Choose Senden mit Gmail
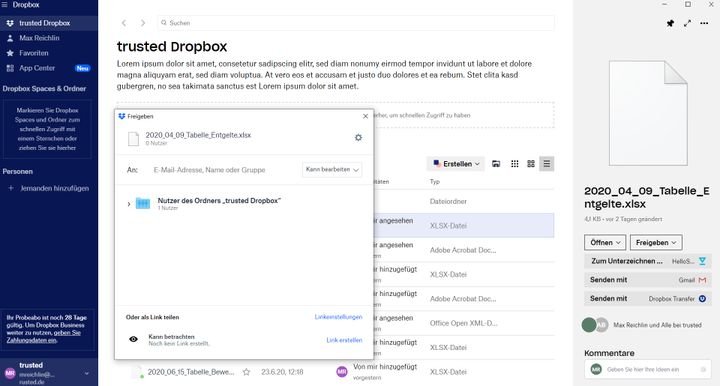 click(x=648, y=280)
